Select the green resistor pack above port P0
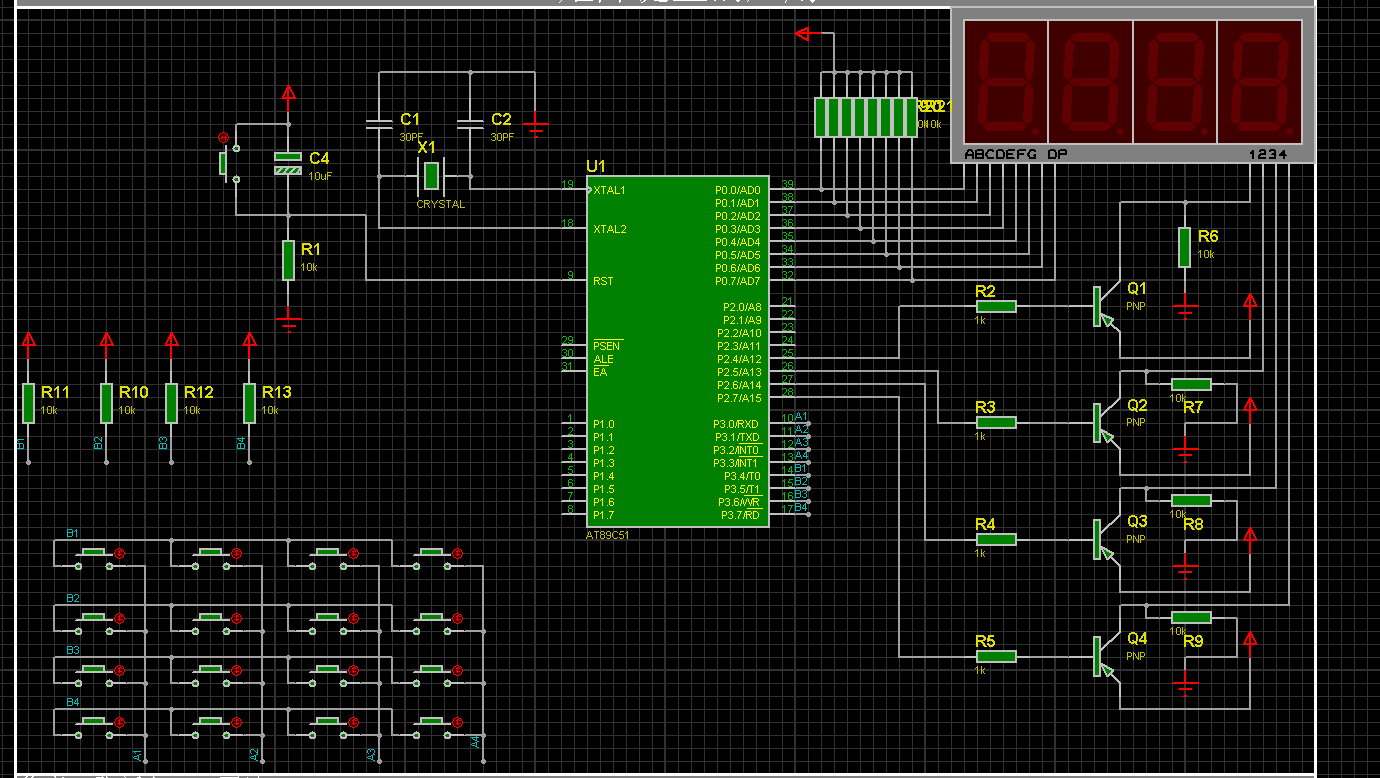1380x778 pixels. click(x=865, y=117)
